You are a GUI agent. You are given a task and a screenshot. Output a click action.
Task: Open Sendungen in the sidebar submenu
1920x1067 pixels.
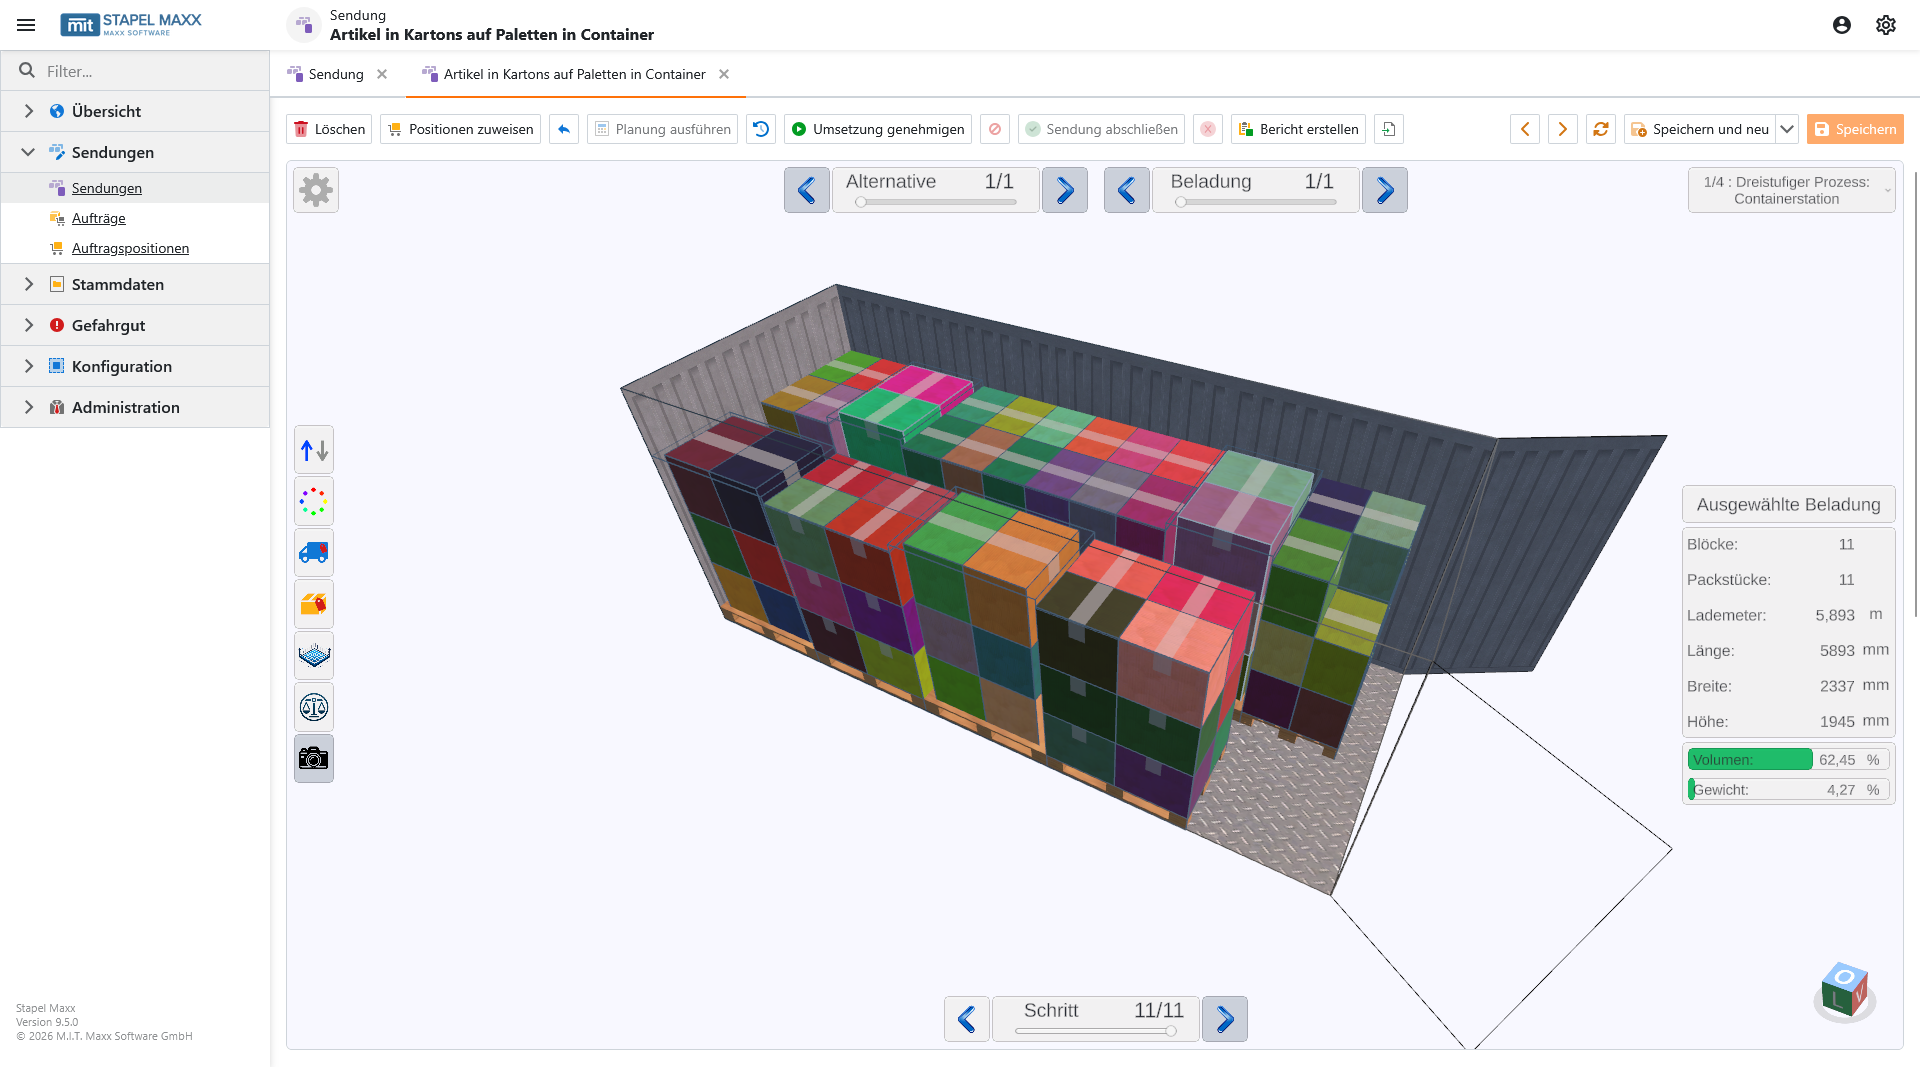(x=107, y=188)
